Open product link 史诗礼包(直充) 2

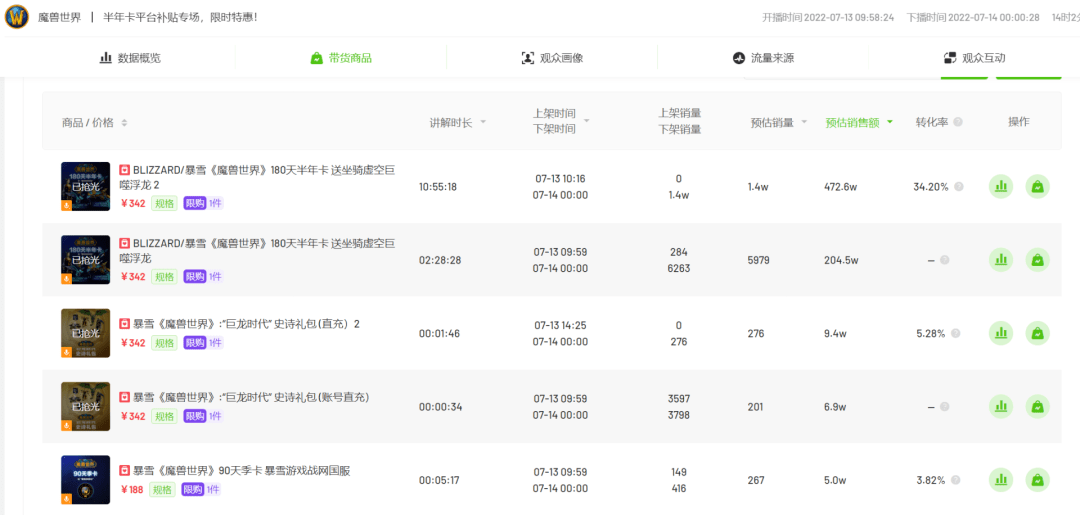click(246, 324)
